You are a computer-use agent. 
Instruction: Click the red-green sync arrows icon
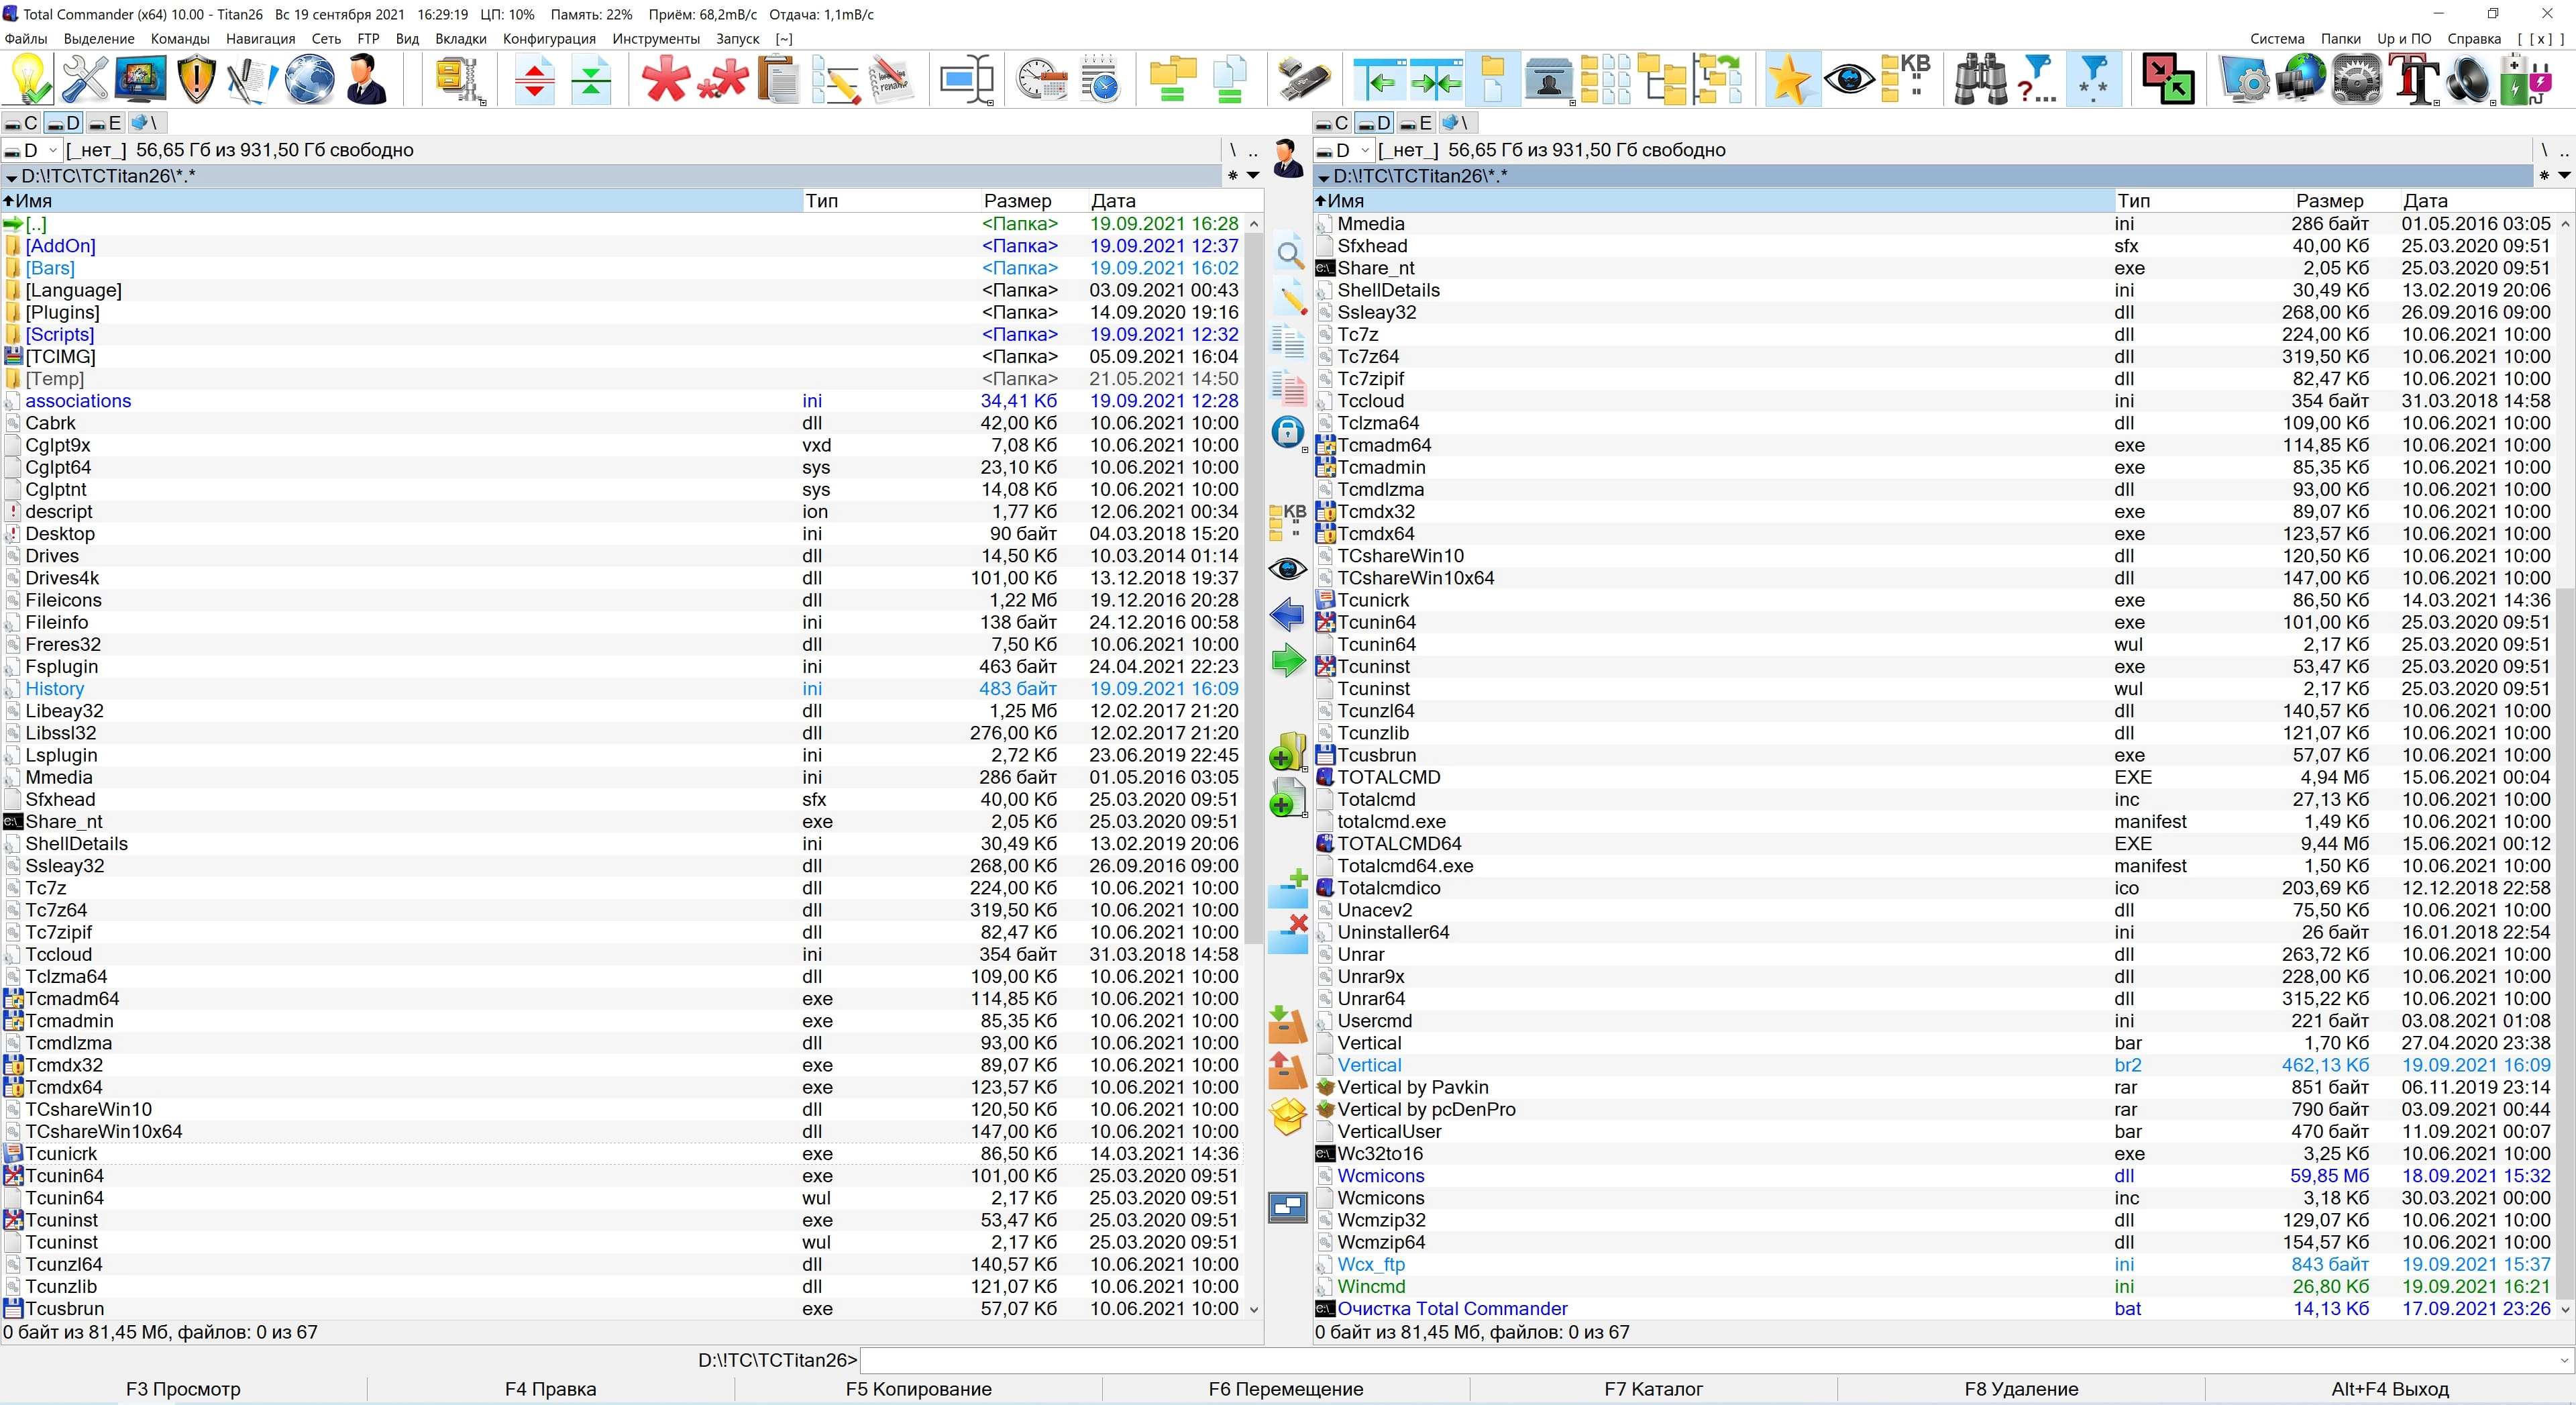click(2168, 79)
